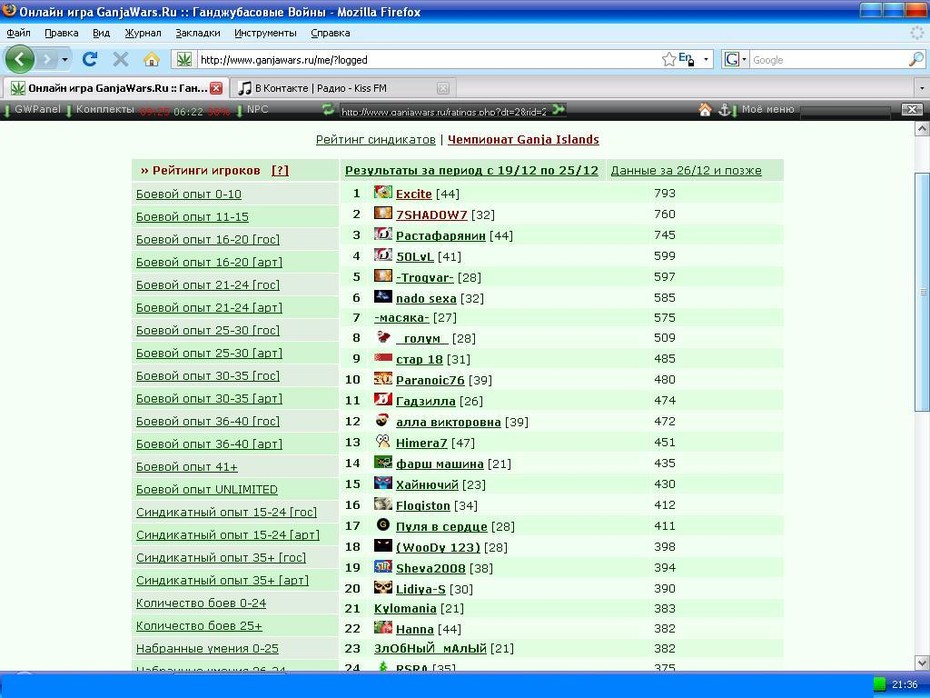Click the icon next to Хайнючий

point(383,483)
